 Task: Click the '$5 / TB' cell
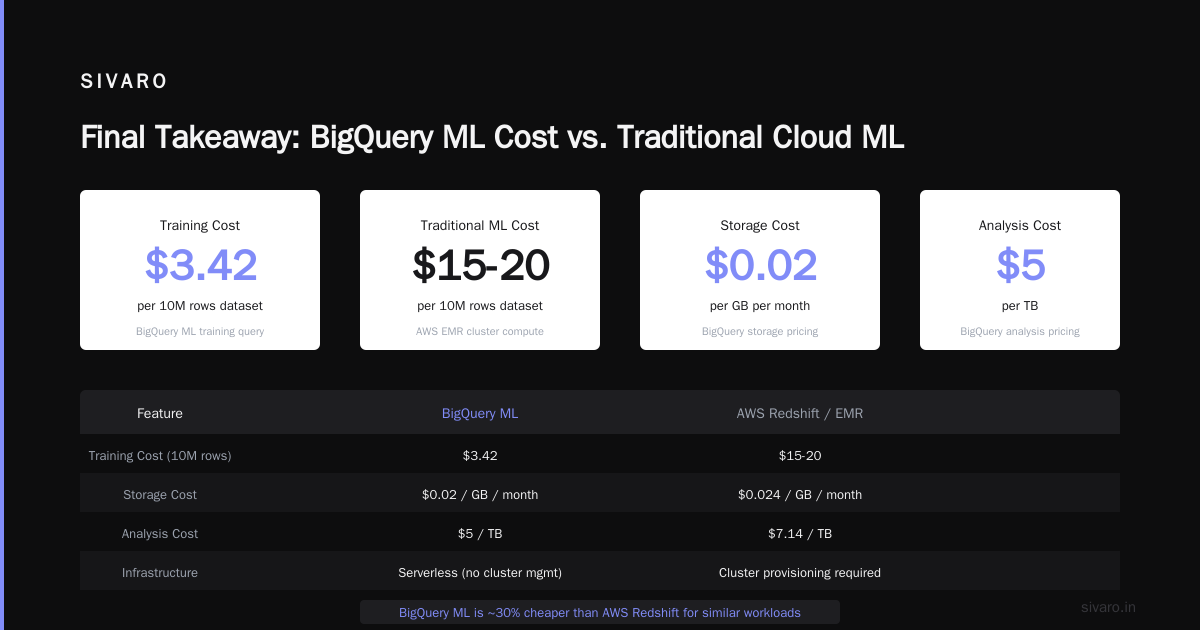pos(480,534)
